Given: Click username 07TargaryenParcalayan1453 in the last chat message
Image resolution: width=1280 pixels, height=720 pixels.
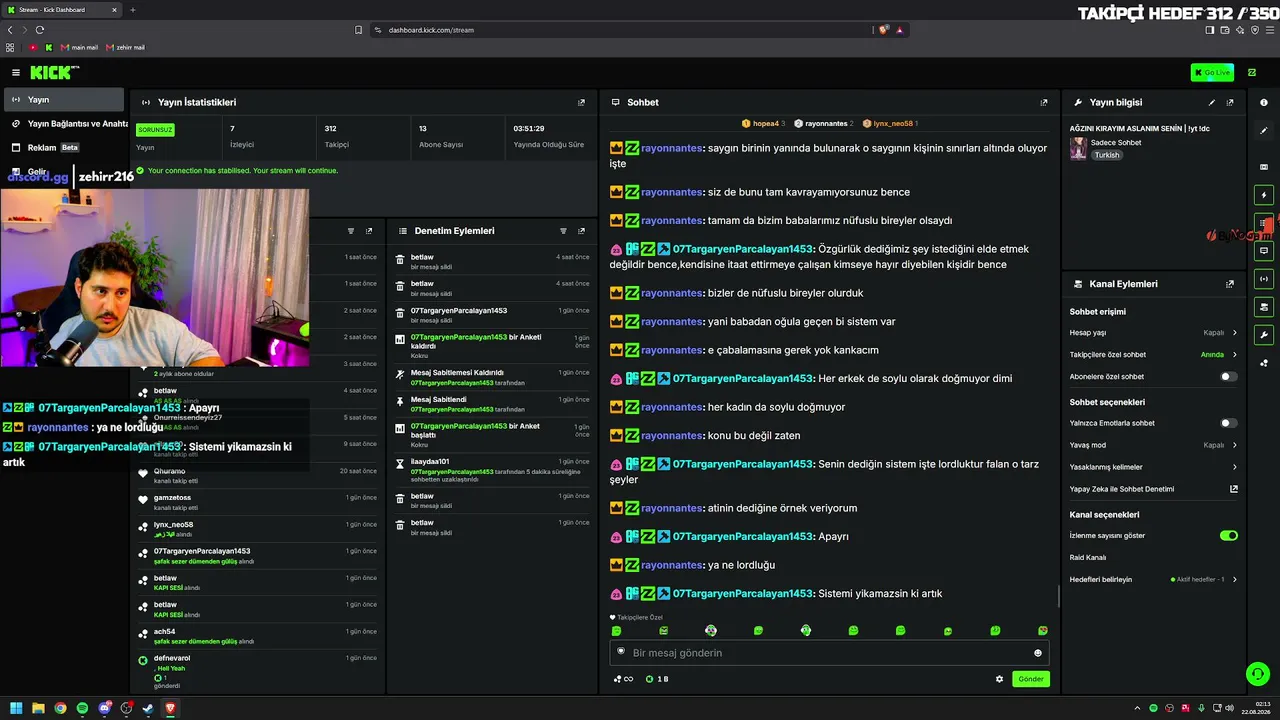Looking at the screenshot, I should click(743, 594).
